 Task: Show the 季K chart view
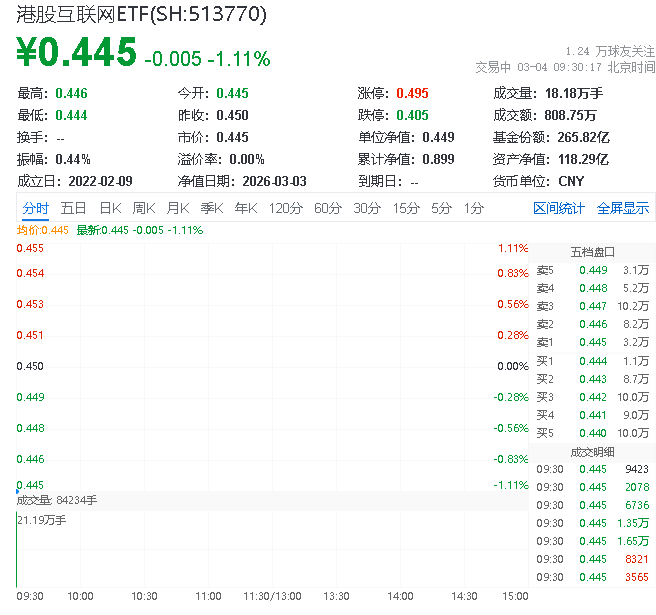pyautogui.click(x=211, y=208)
